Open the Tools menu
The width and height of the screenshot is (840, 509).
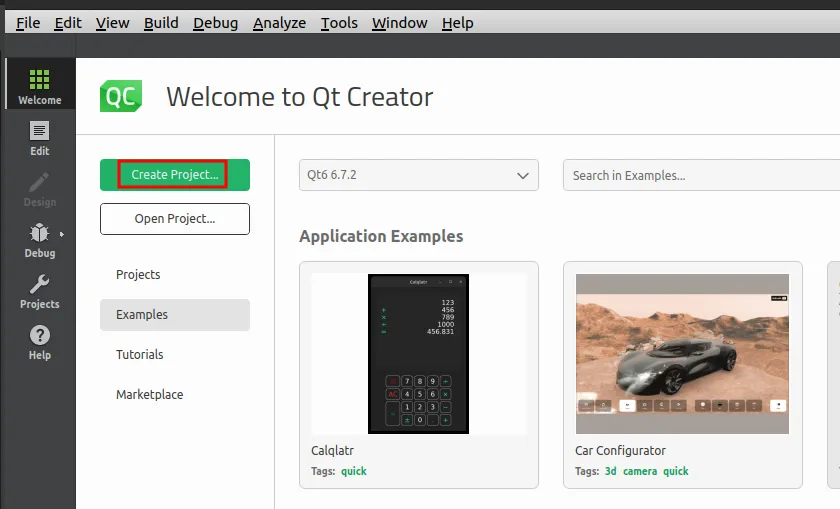coord(339,23)
